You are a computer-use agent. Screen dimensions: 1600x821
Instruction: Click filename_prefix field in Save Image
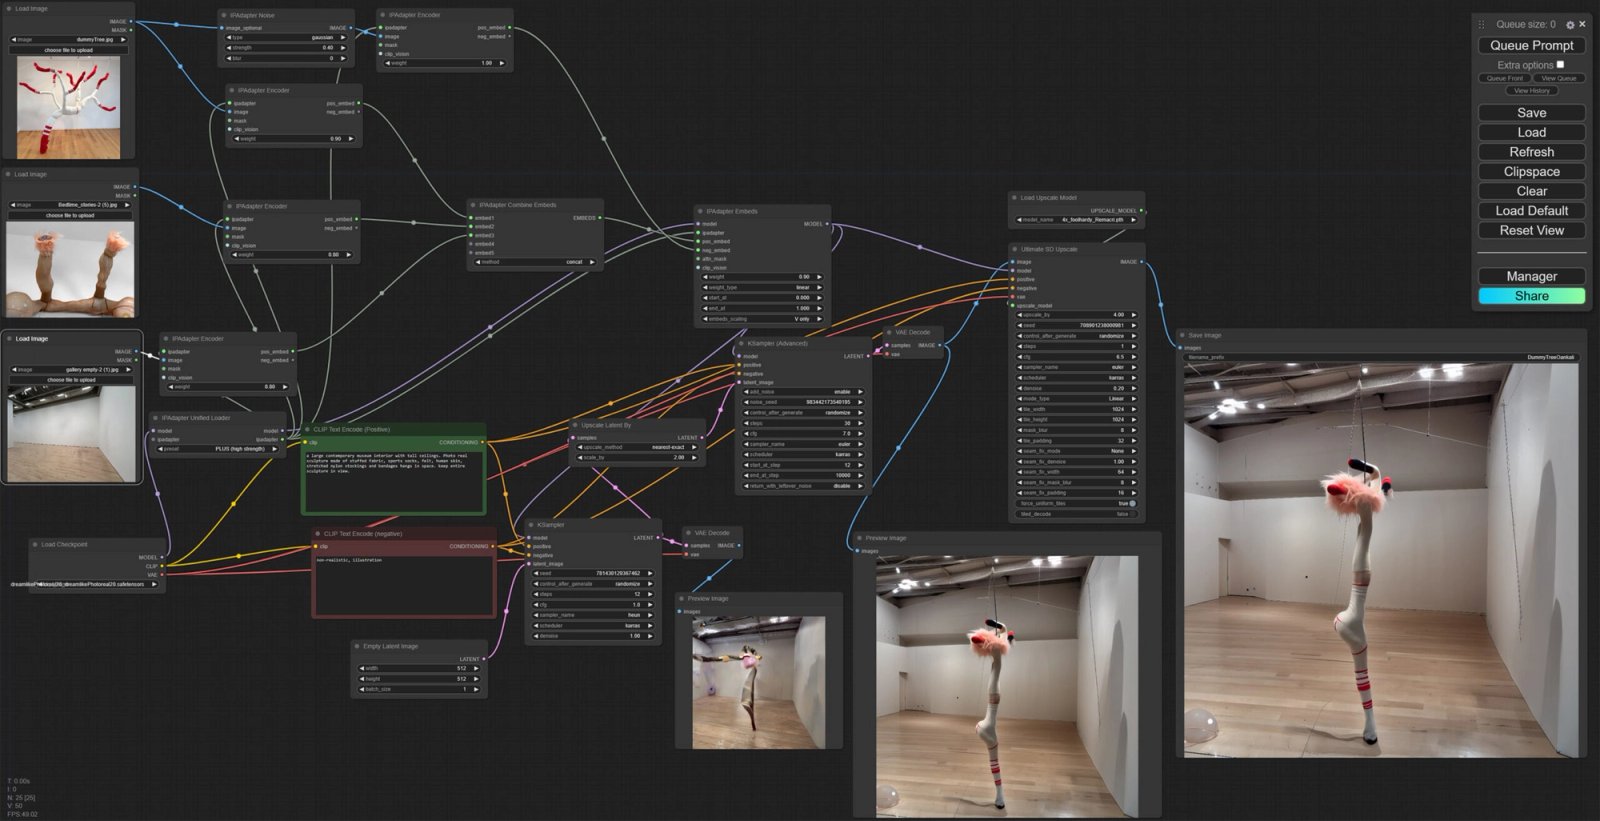point(1382,357)
